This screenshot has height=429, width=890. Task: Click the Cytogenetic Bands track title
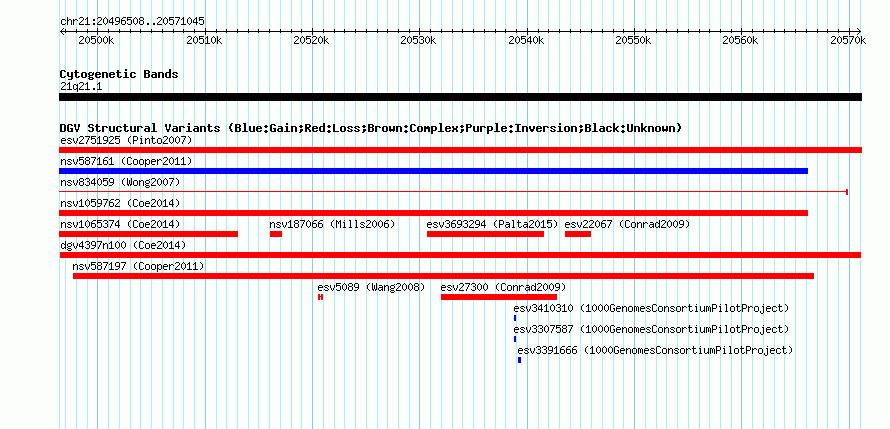click(119, 74)
